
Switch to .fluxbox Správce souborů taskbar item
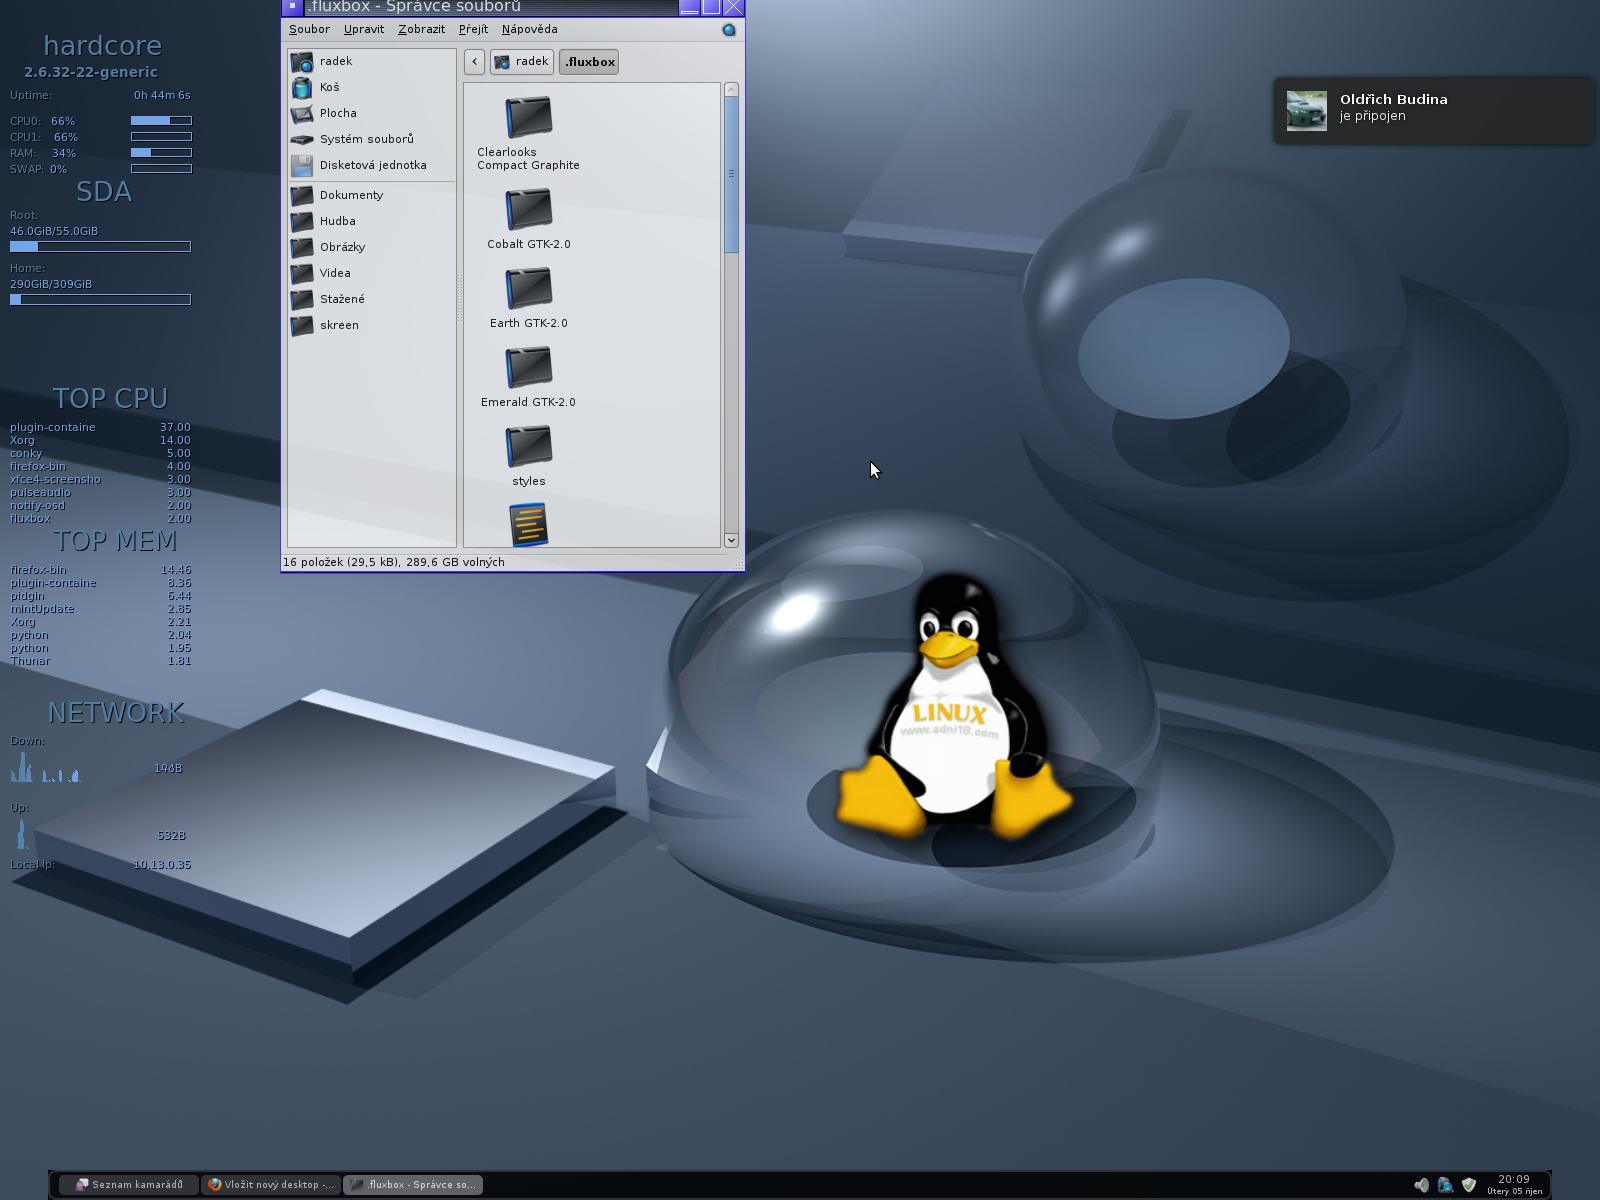[413, 1185]
